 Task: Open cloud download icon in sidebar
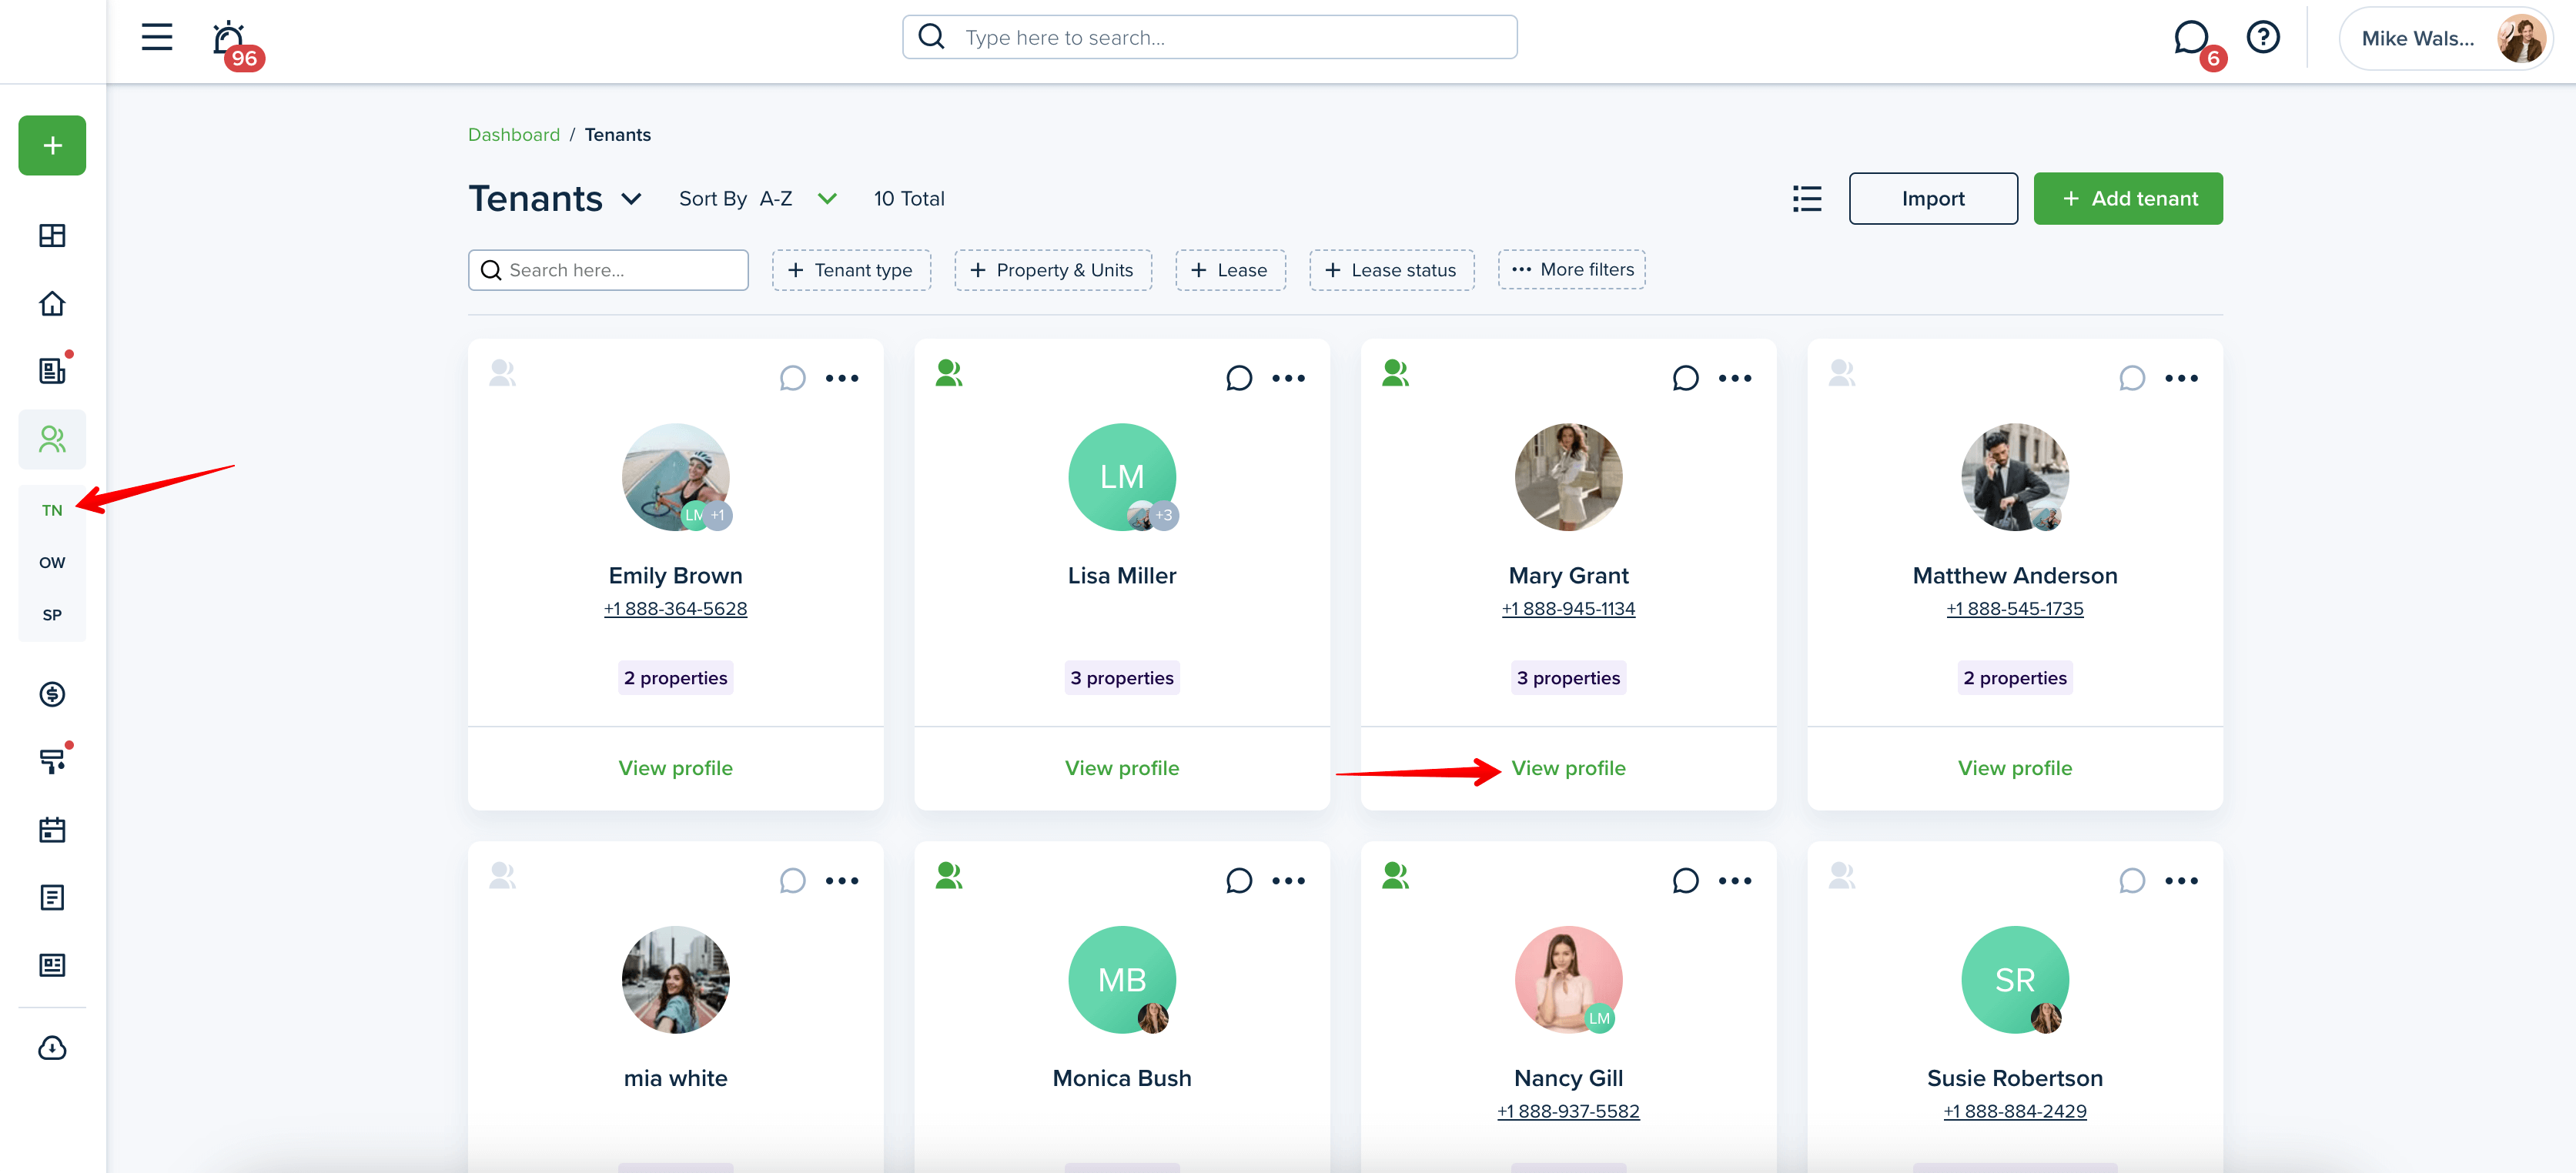(x=52, y=1048)
